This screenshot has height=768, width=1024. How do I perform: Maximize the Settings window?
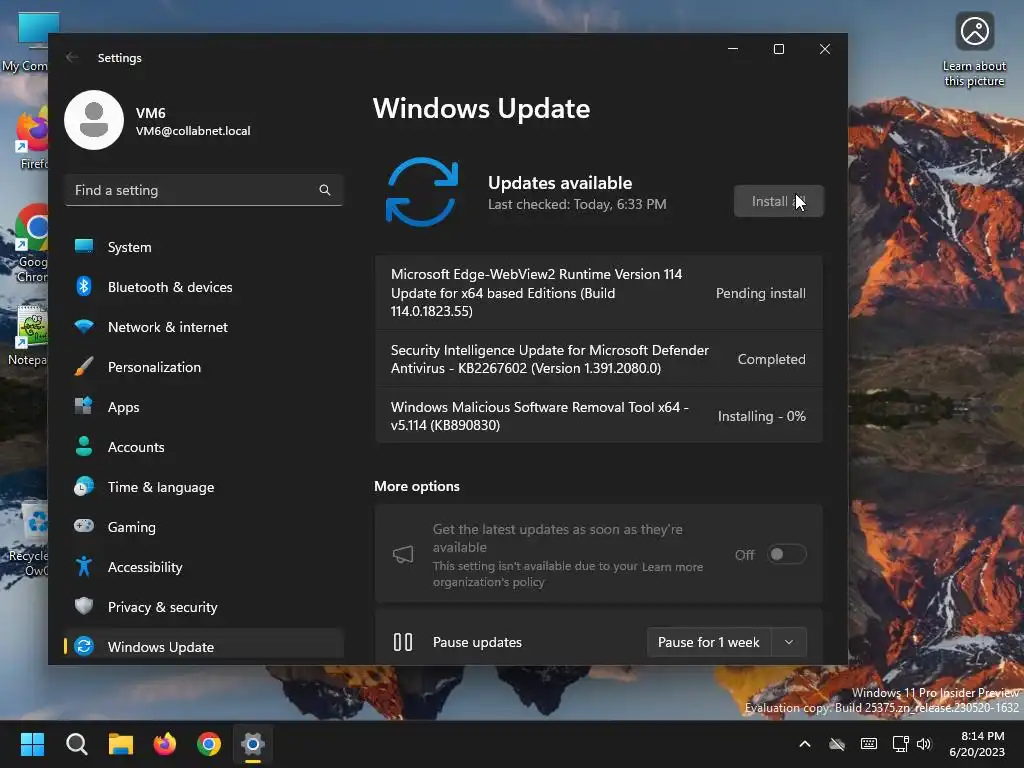778,49
